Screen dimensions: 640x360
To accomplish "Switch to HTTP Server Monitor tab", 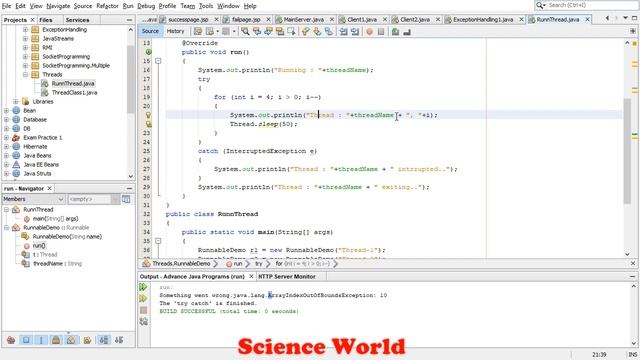I will (x=287, y=277).
